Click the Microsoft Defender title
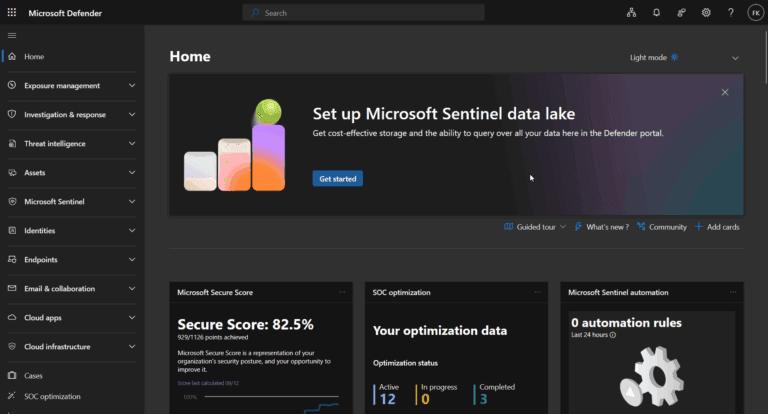This screenshot has width=768, height=414. [65, 13]
